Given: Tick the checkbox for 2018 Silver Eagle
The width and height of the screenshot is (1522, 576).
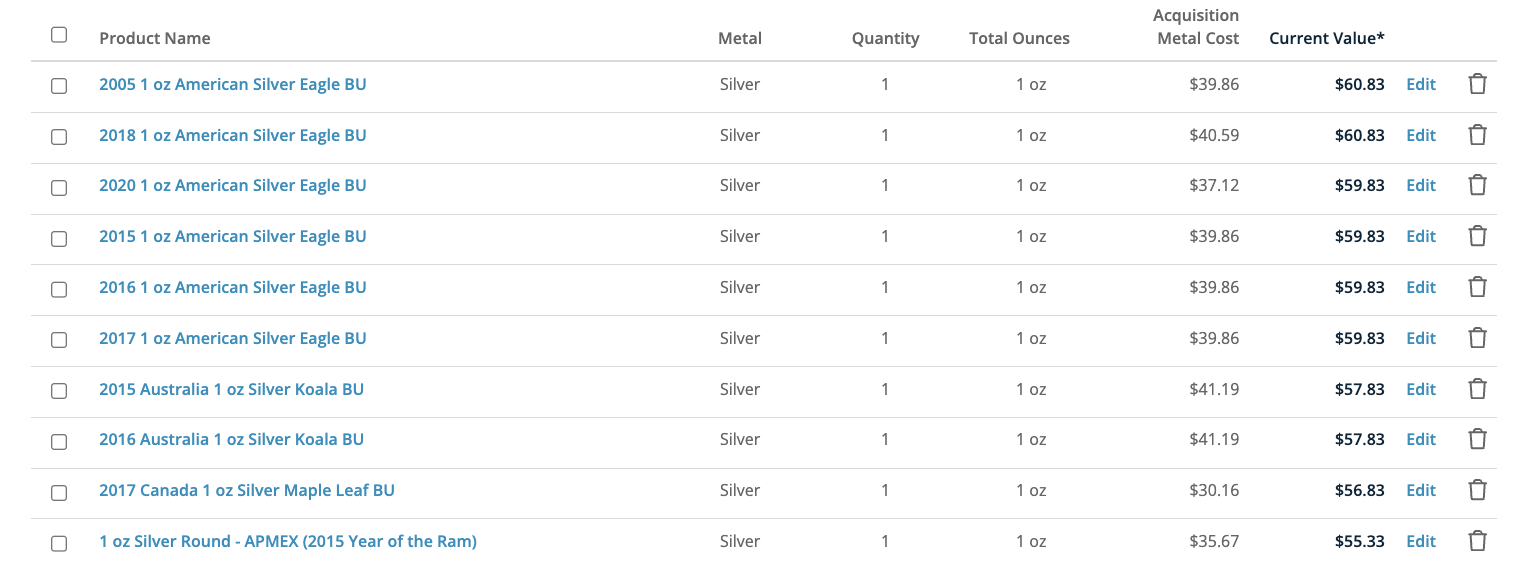Looking at the screenshot, I should (x=59, y=137).
